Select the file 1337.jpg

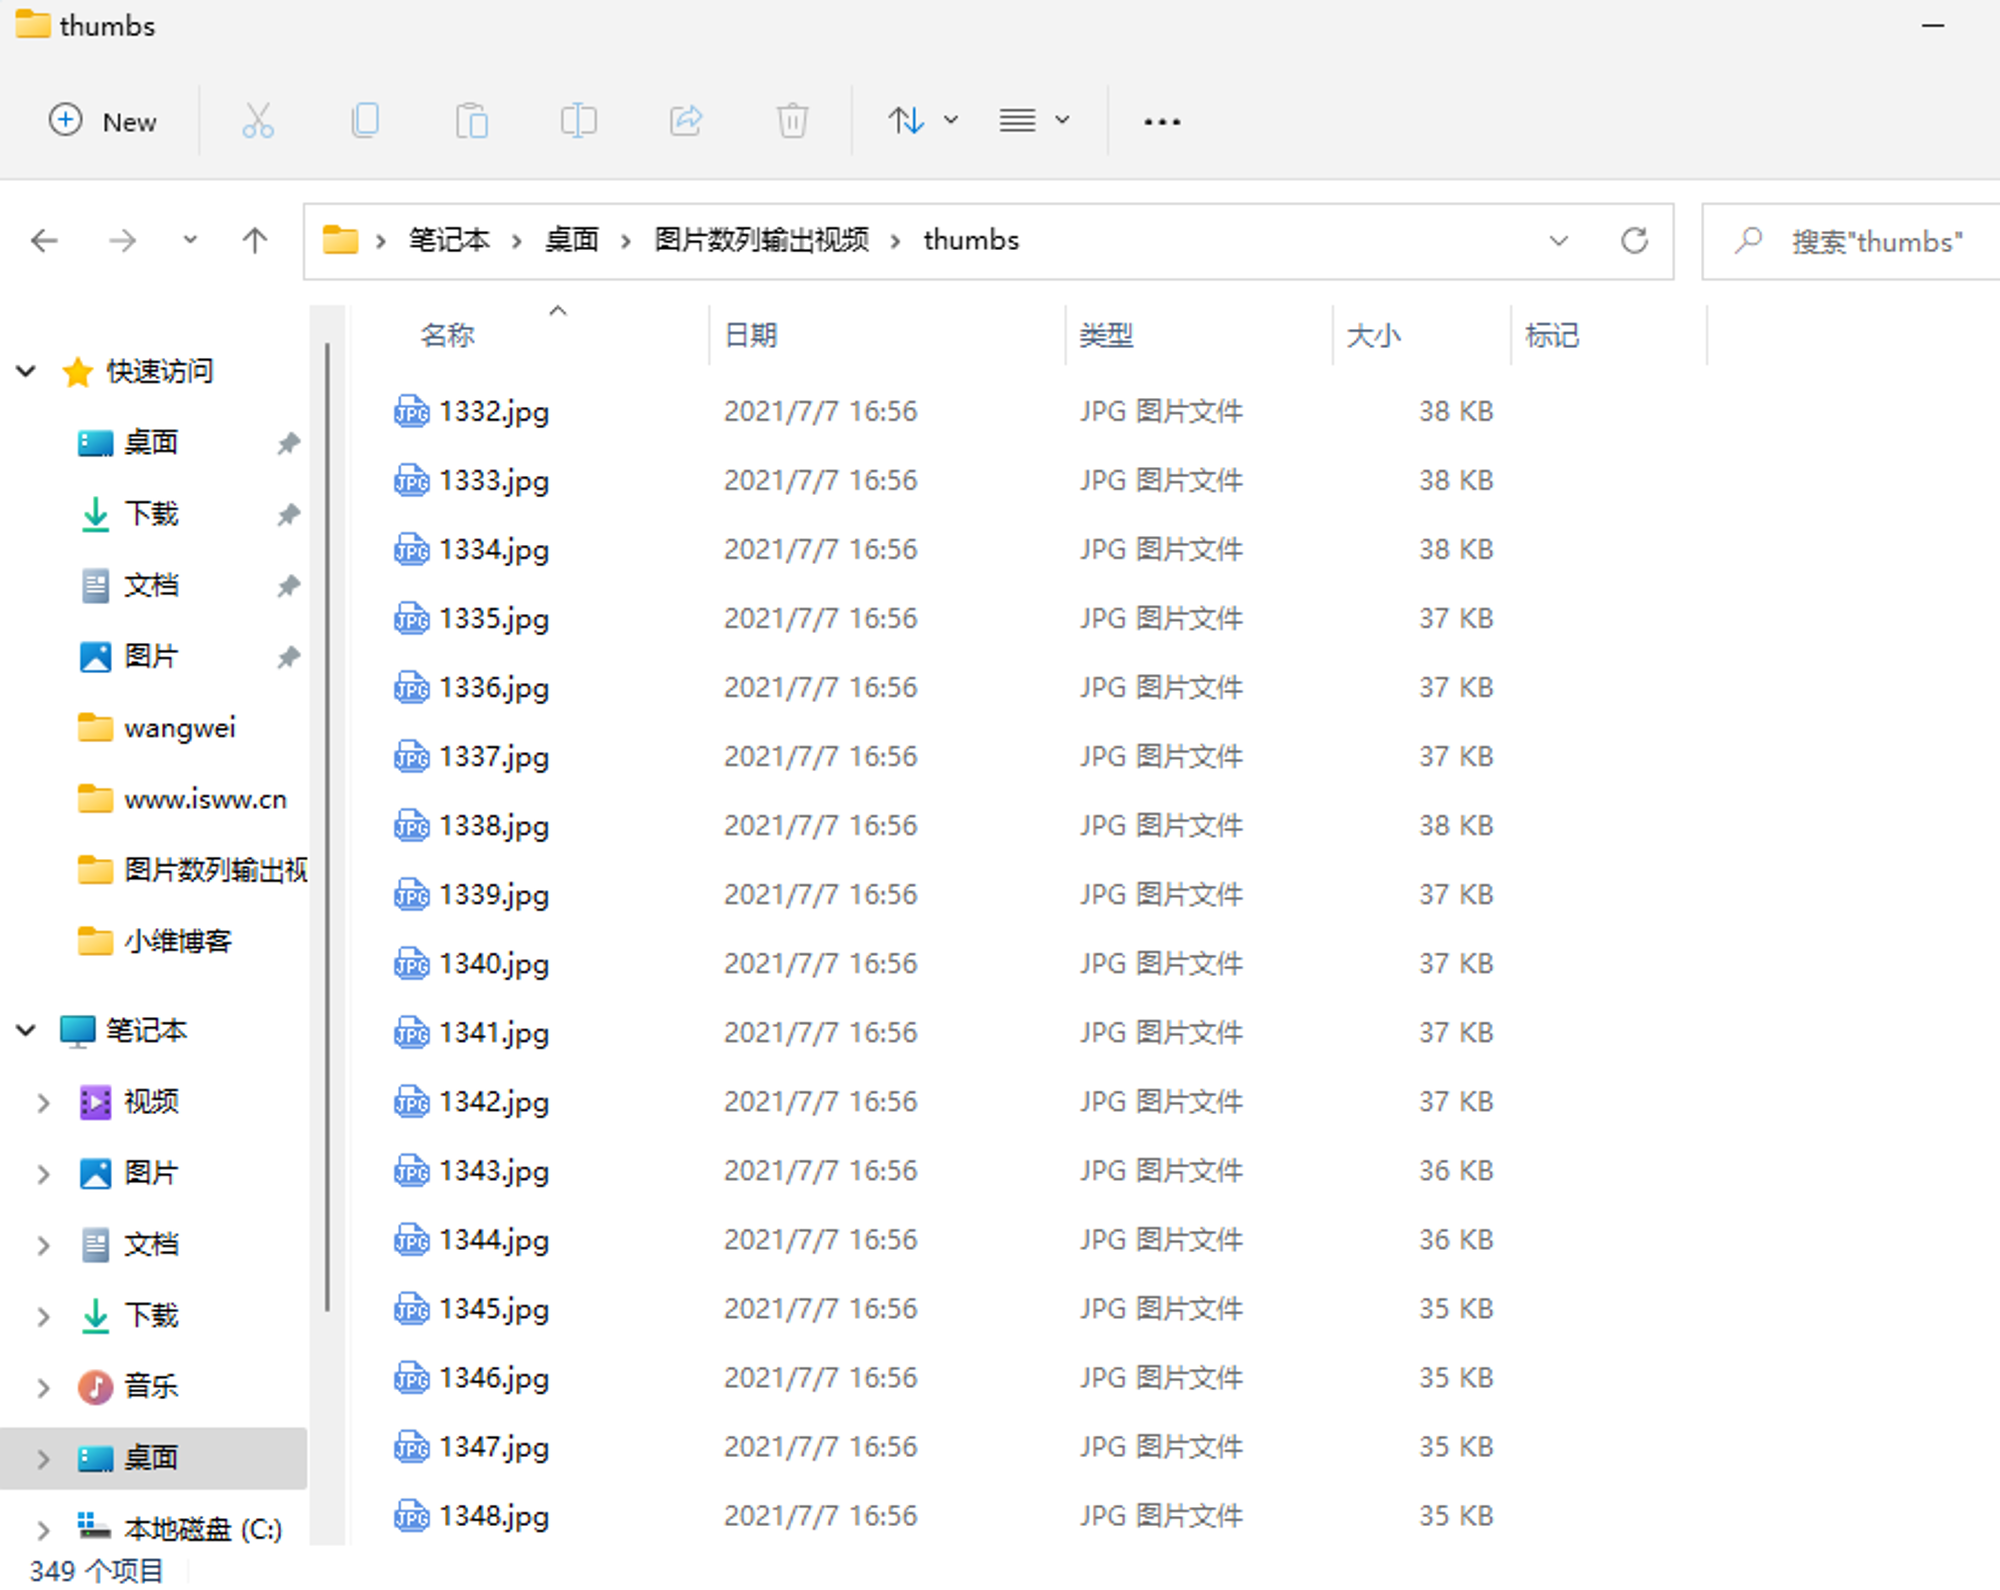(494, 756)
